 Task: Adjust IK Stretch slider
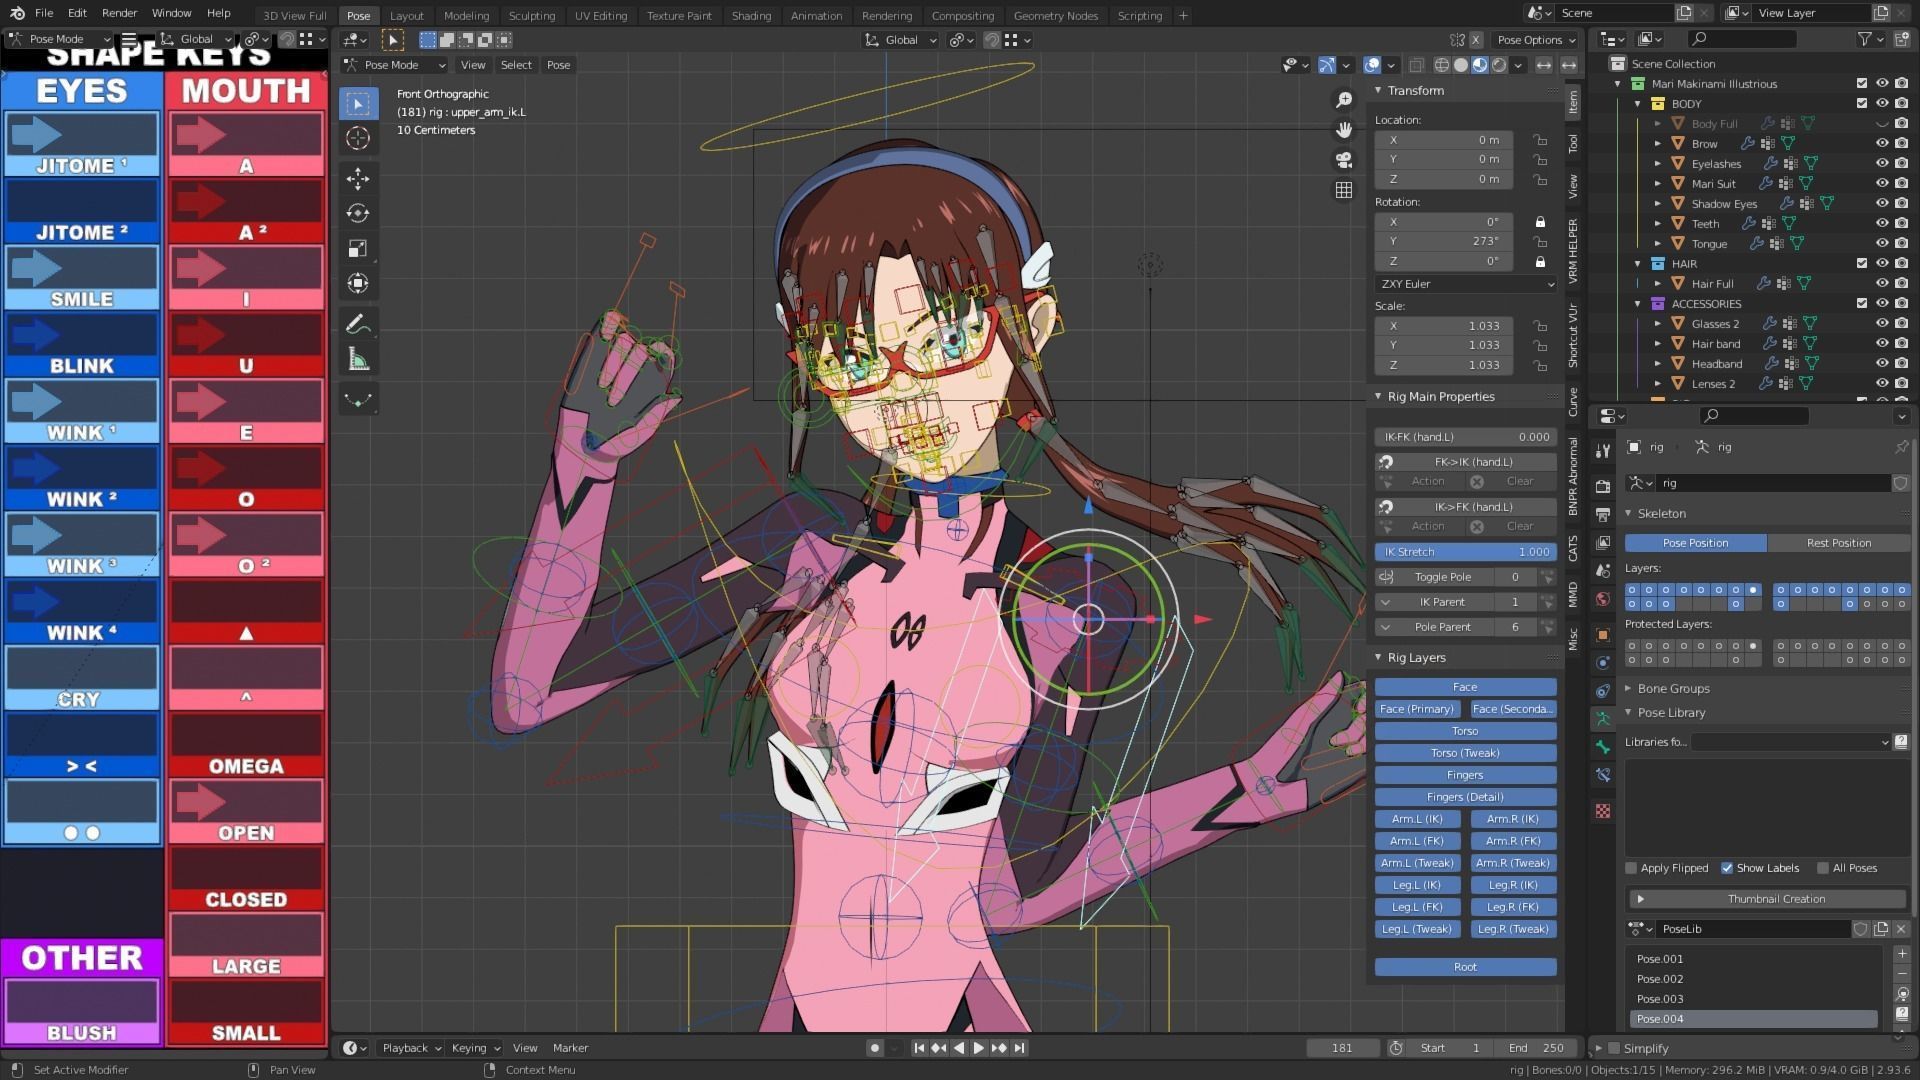coord(1465,552)
